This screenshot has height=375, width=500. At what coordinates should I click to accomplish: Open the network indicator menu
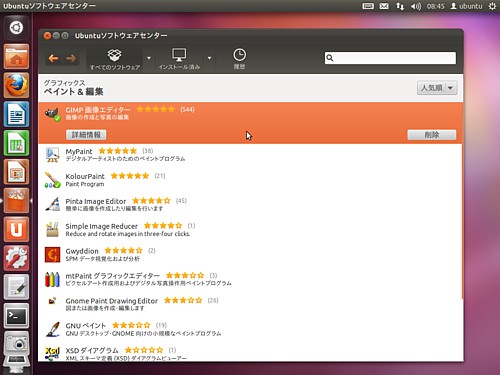[400, 6]
